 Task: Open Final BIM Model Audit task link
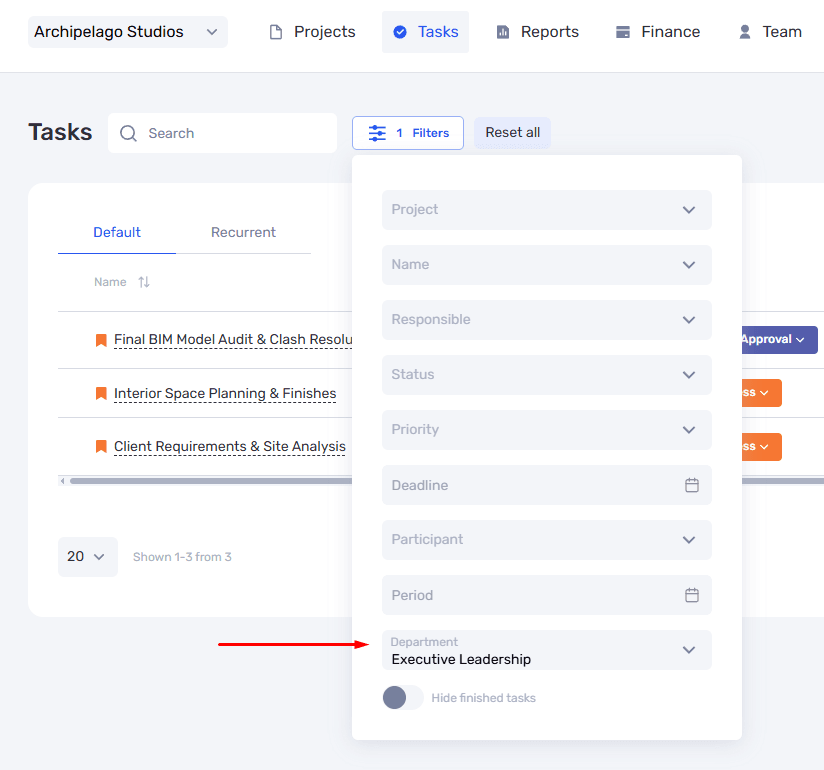(233, 340)
